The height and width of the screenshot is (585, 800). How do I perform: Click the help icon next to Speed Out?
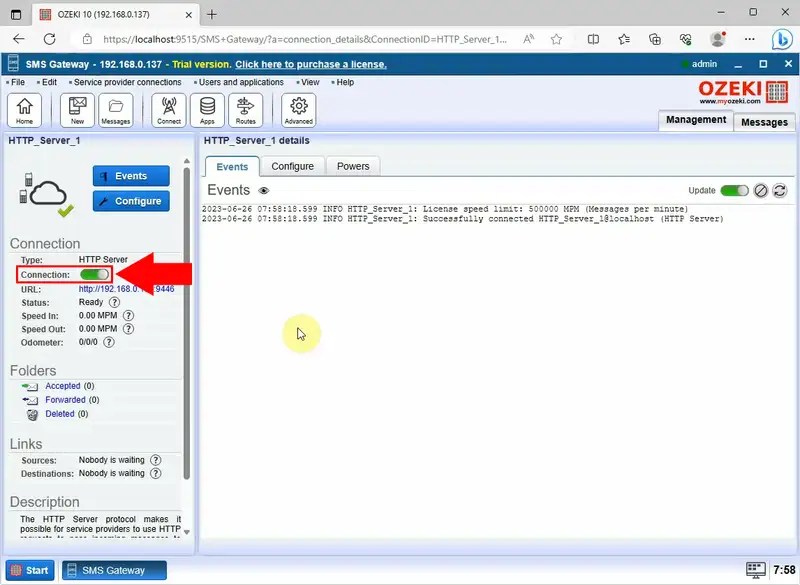[129, 329]
